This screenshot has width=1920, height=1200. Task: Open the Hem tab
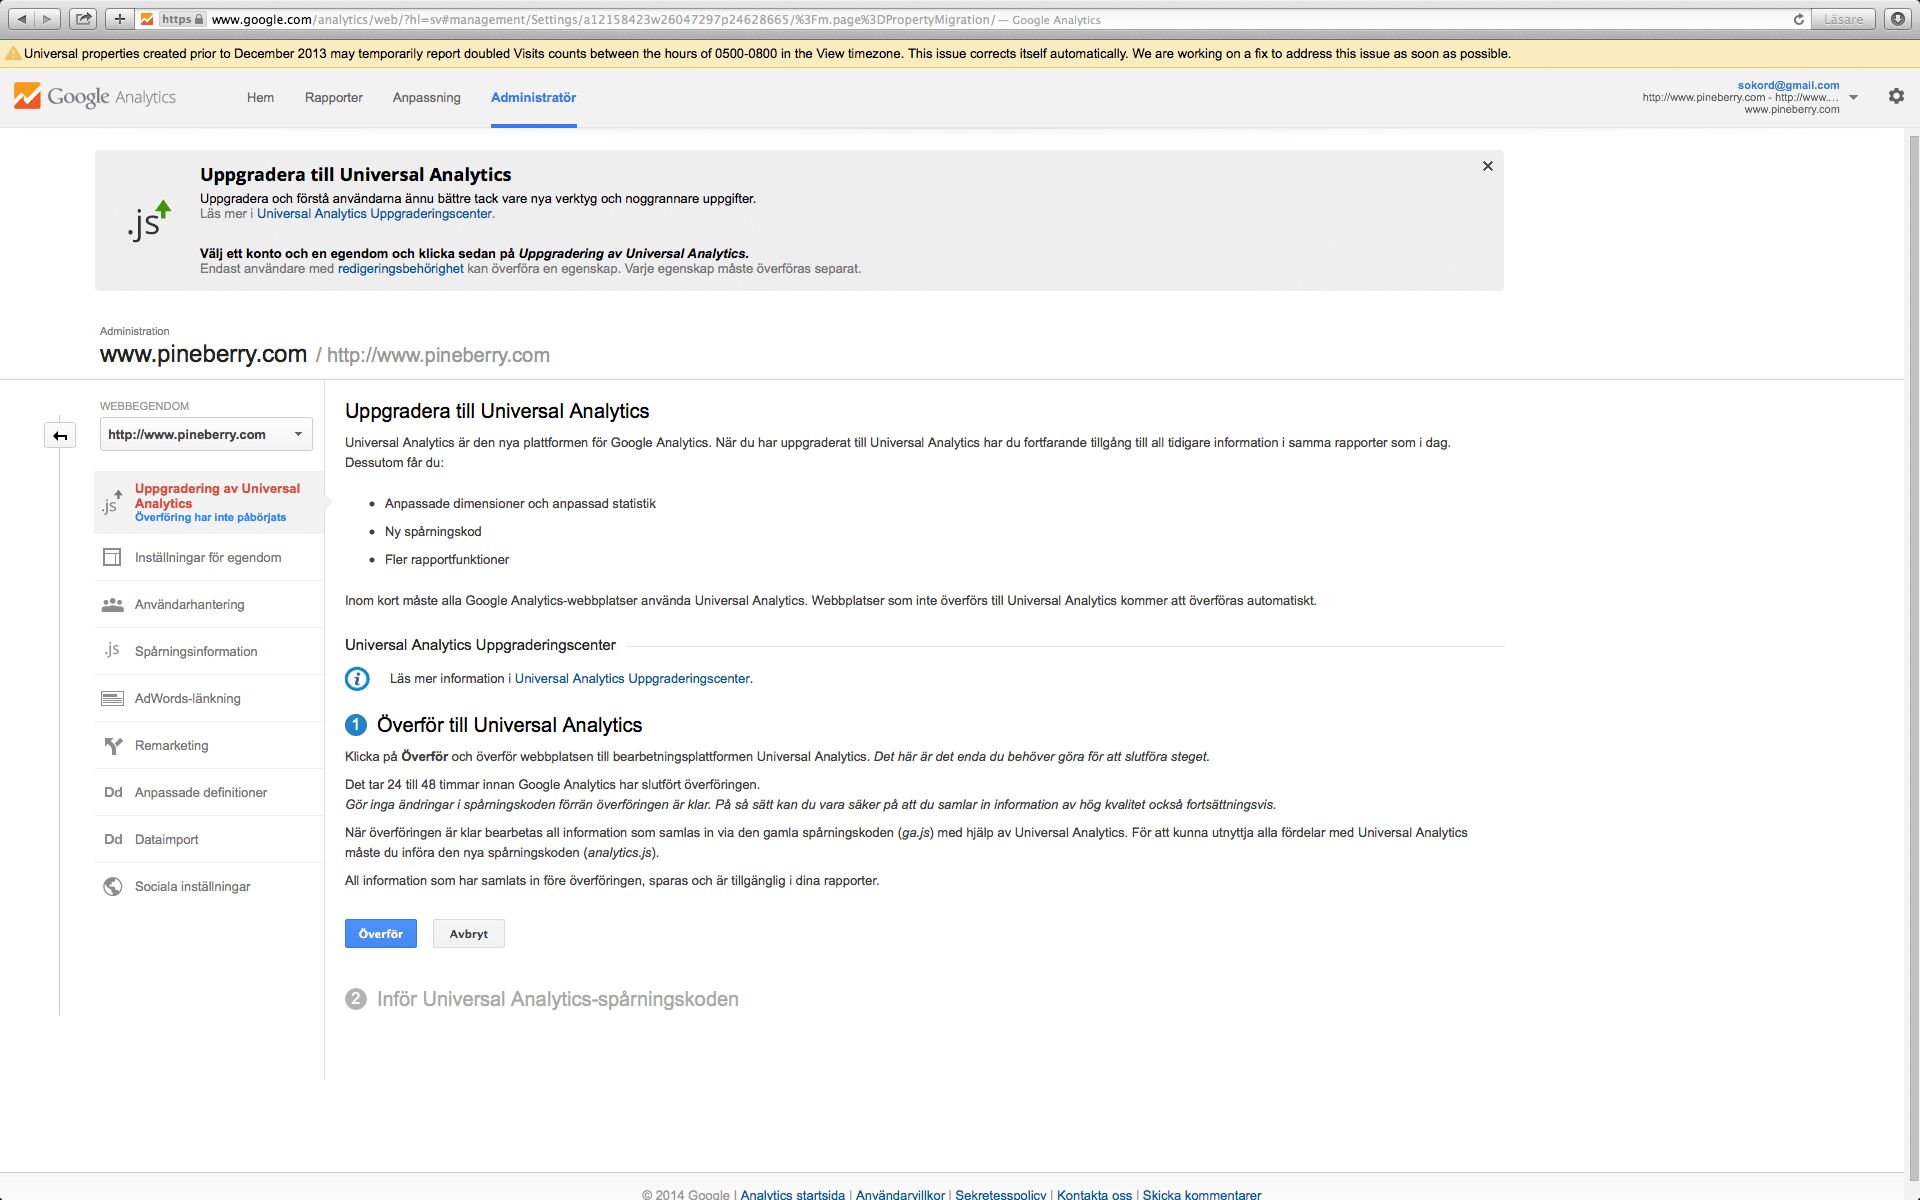pyautogui.click(x=260, y=97)
